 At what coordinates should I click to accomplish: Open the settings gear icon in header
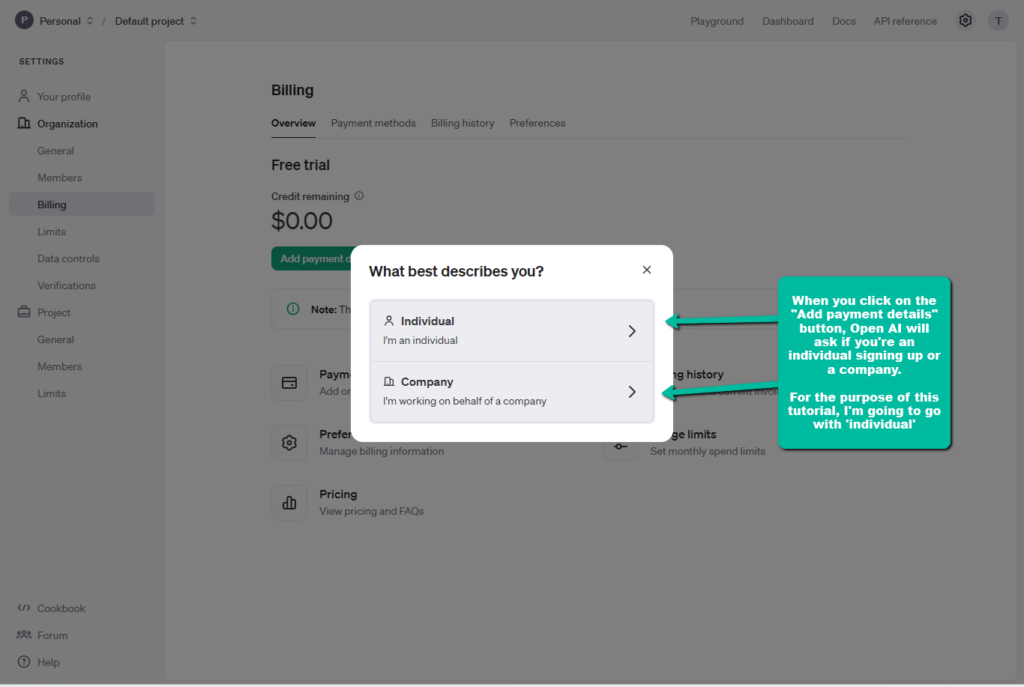pos(965,21)
